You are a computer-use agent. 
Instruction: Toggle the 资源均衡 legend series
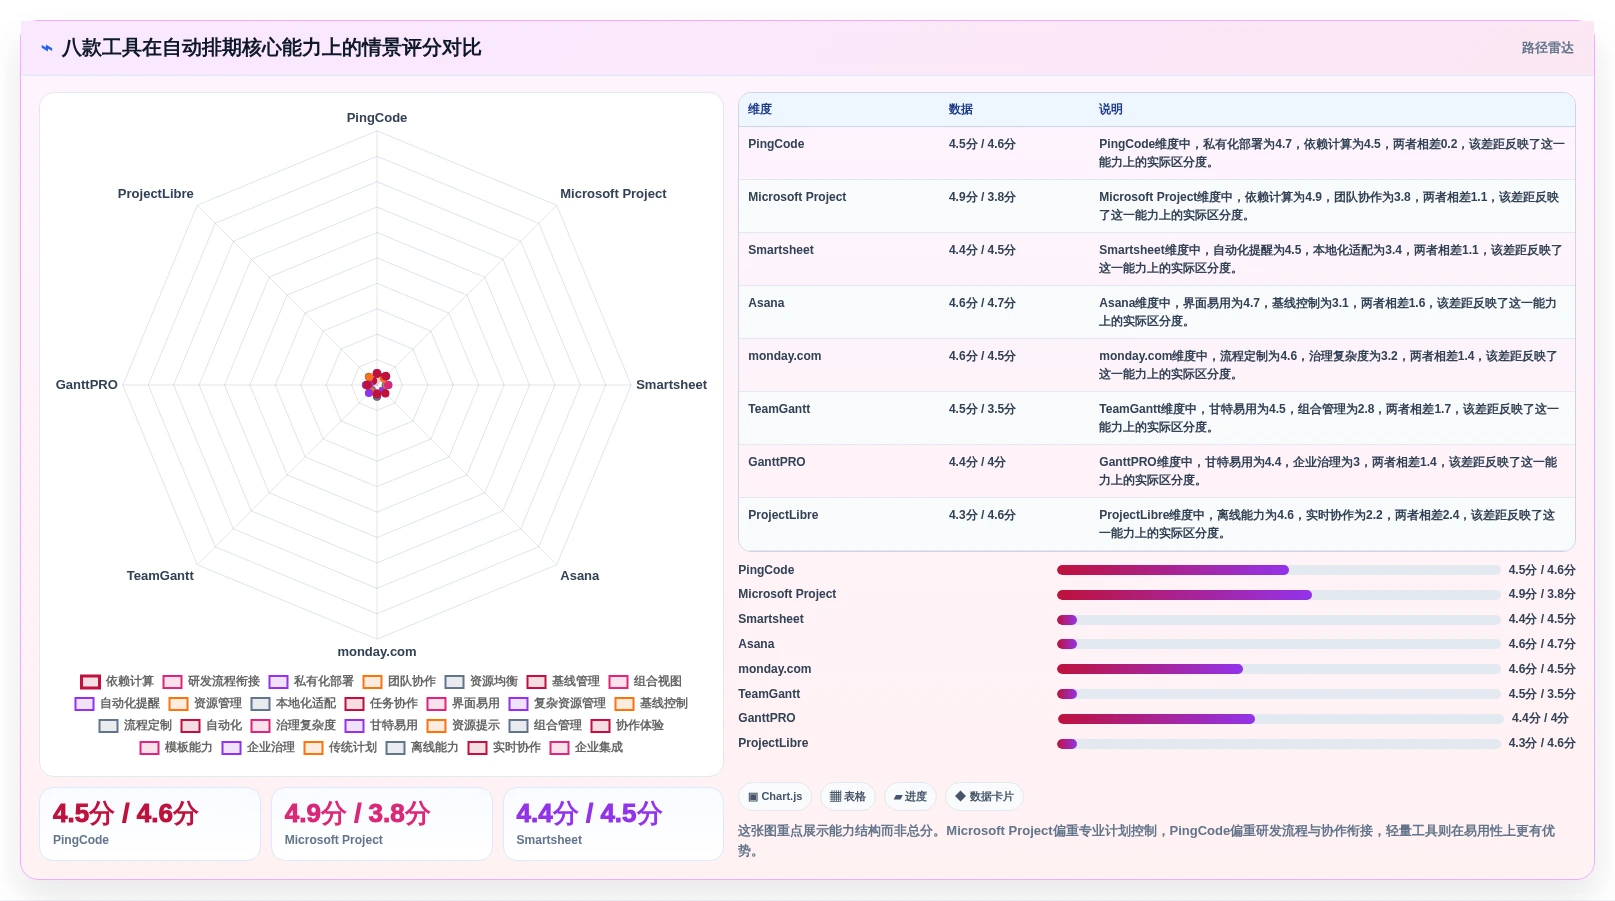tap(481, 681)
